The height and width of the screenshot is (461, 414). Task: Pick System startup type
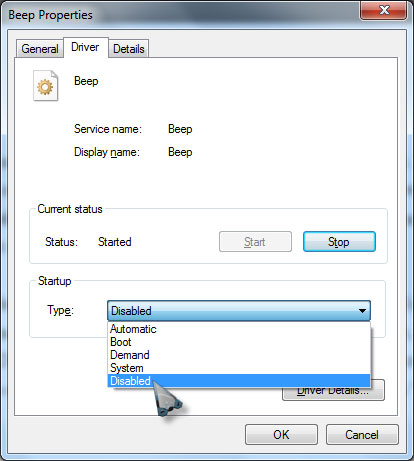point(239,368)
